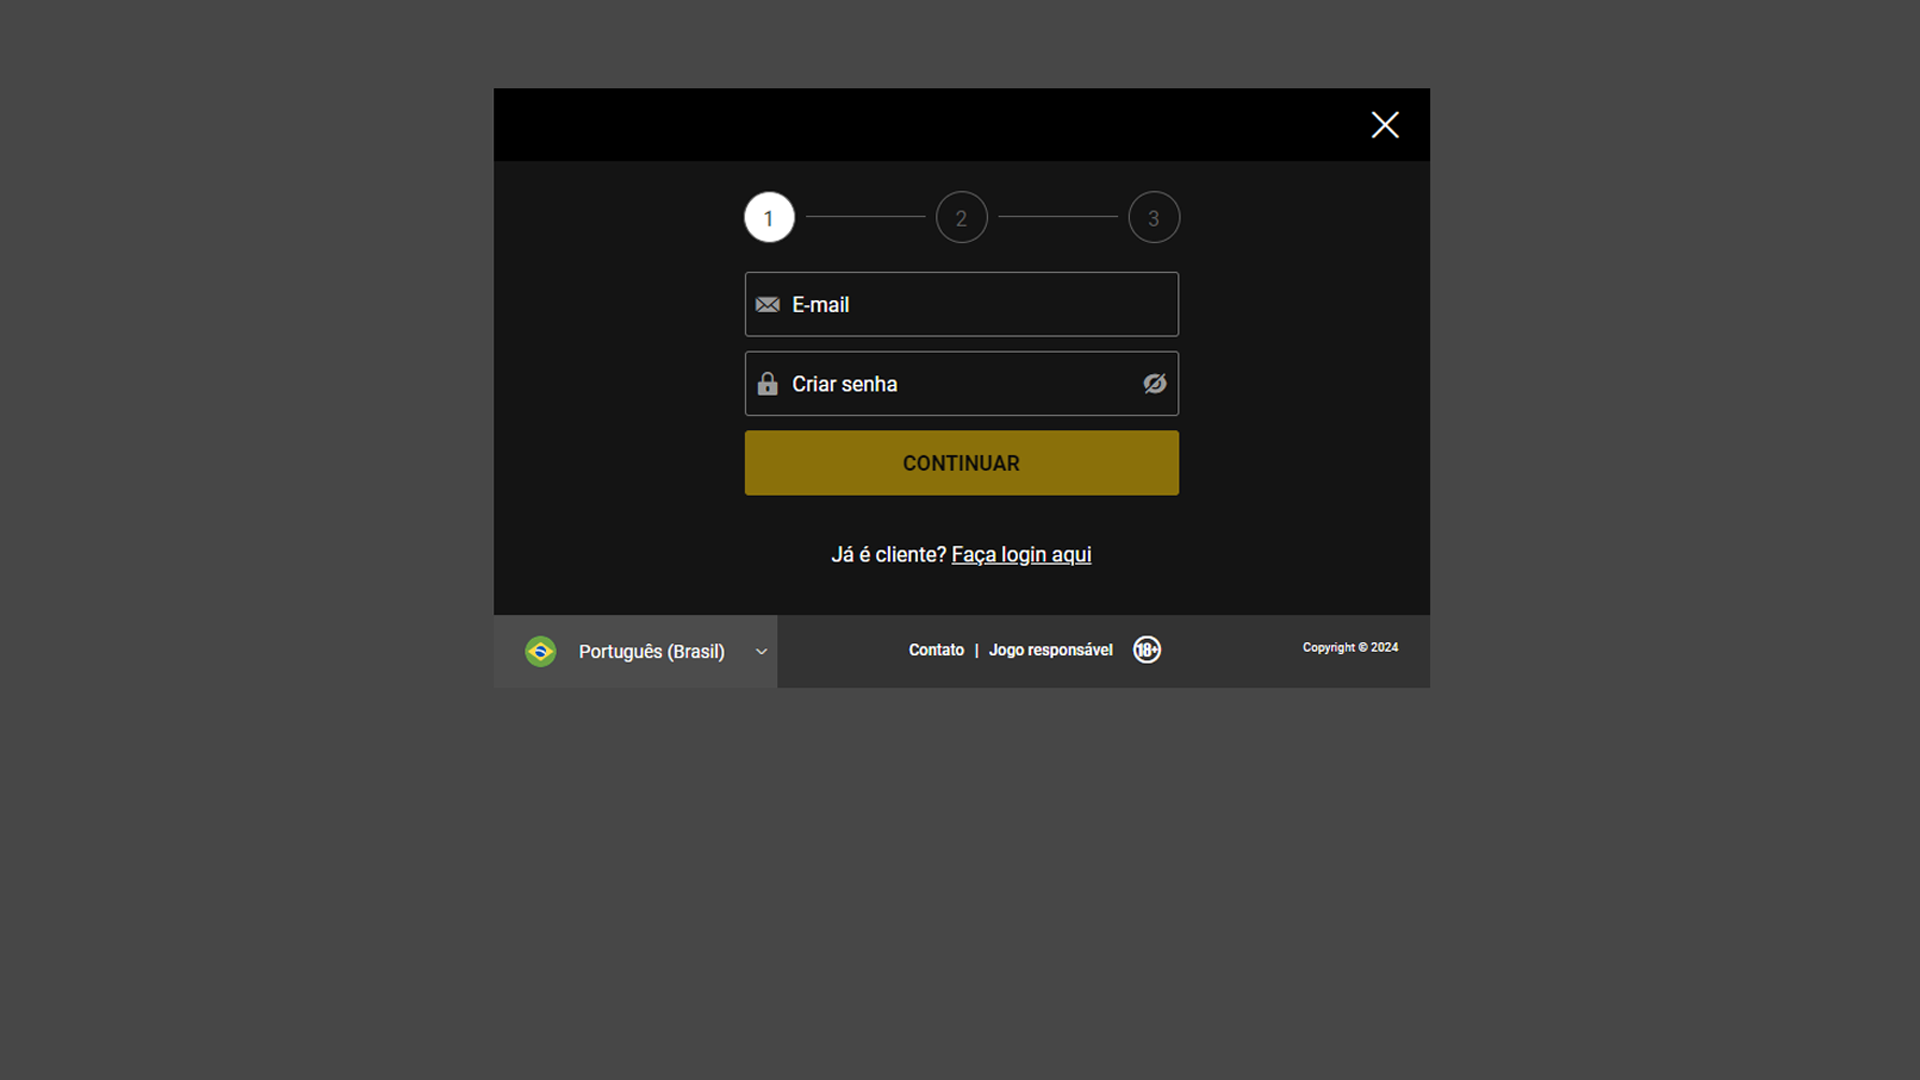Focus the E-mail input field
The width and height of the screenshot is (1920, 1080).
click(x=961, y=304)
